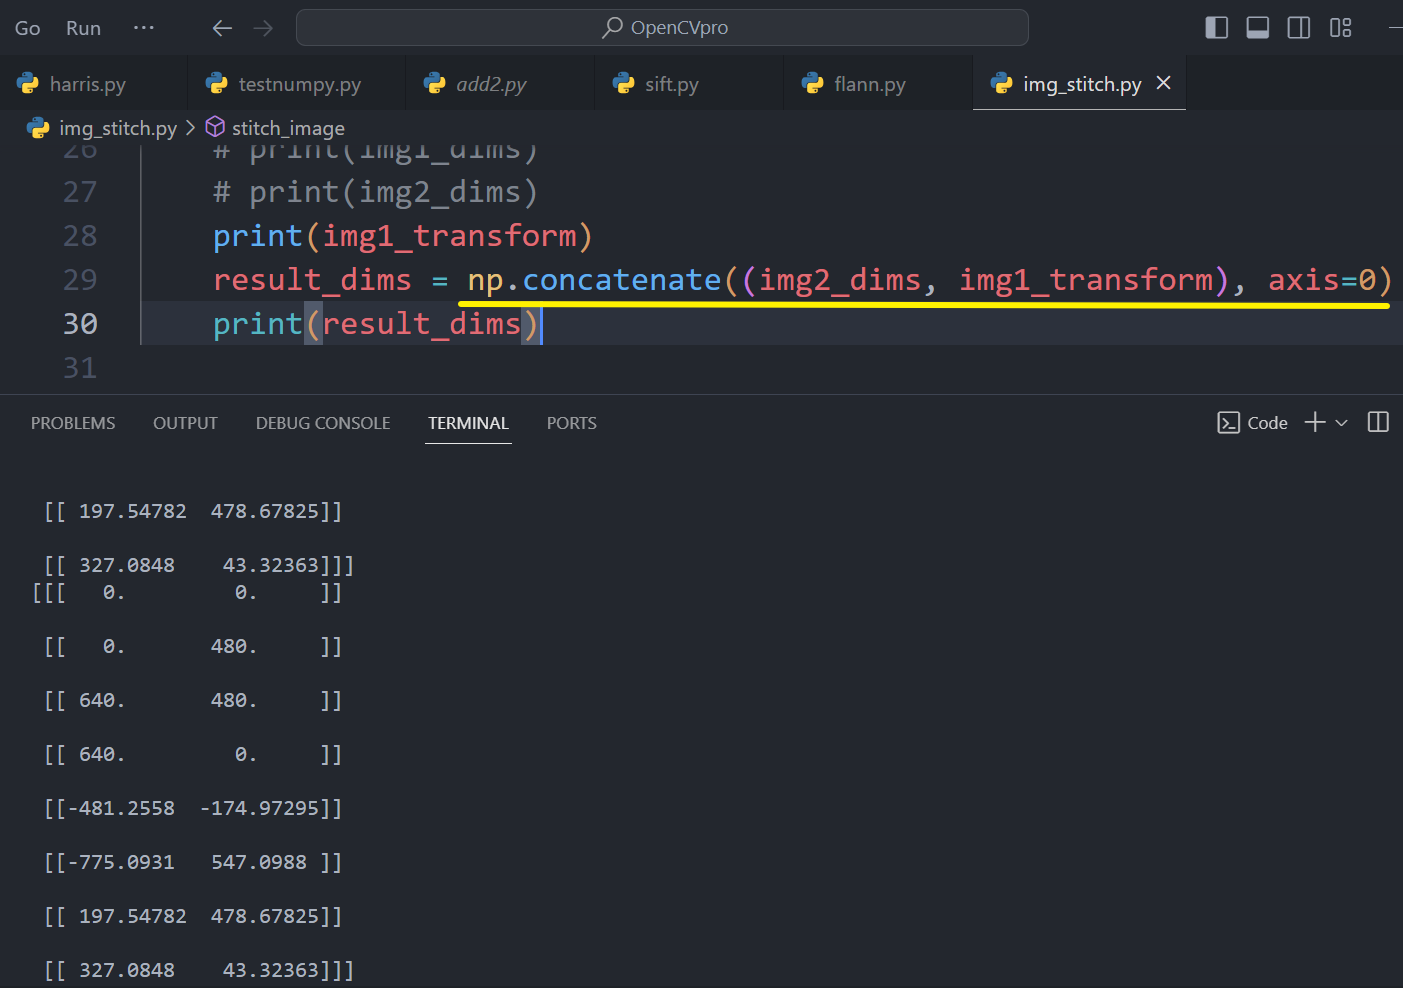1403x988 pixels.
Task: Click np.concatenate in line 29
Action: (594, 280)
